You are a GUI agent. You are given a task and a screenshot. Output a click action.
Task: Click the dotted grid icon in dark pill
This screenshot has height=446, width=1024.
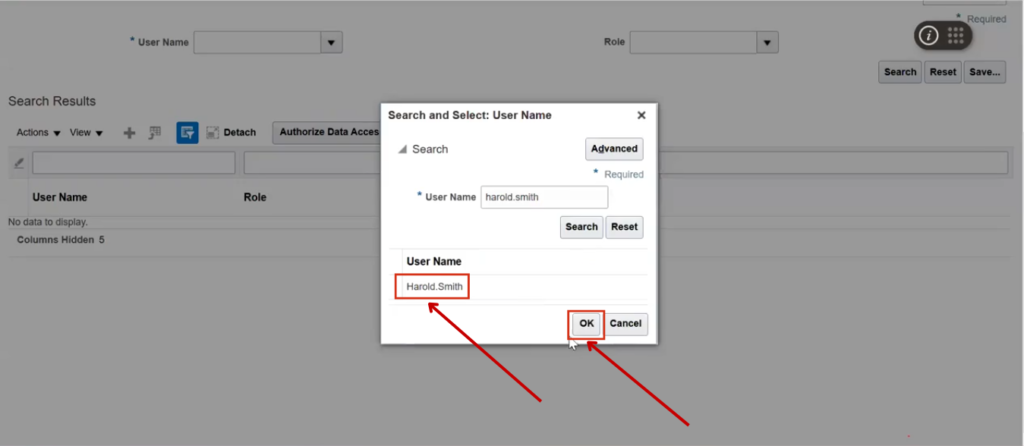956,36
